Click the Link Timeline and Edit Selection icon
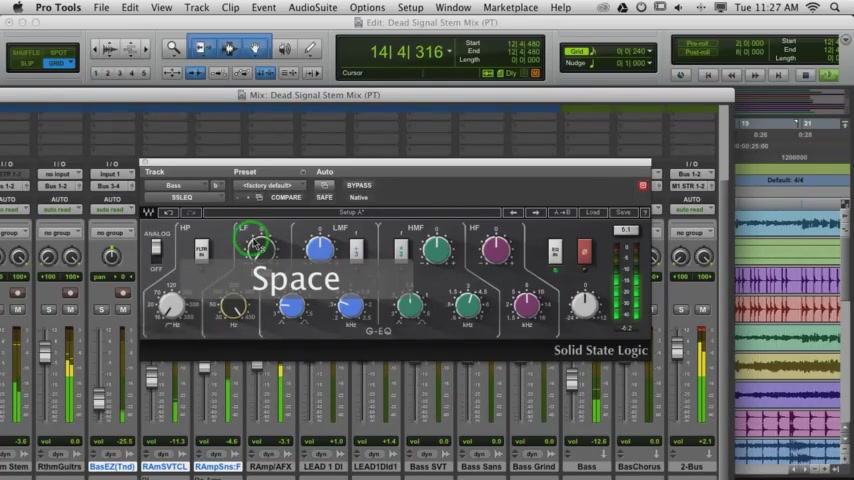 (265, 73)
